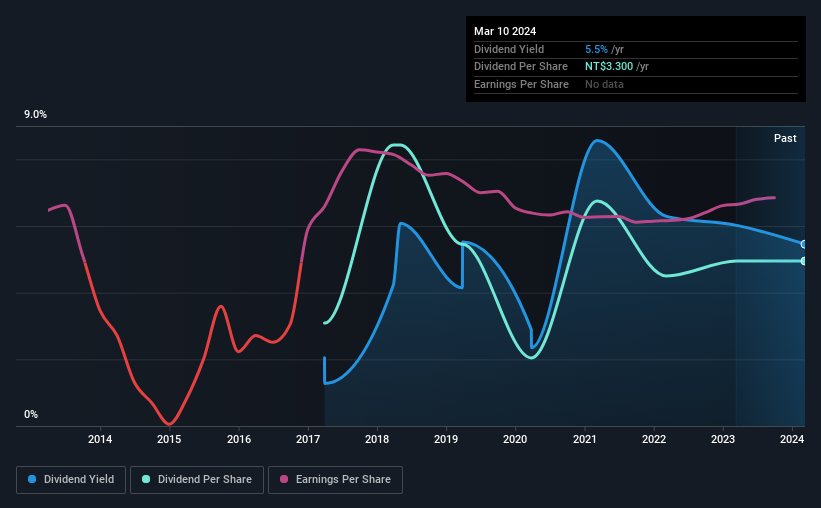Click the 2021 x-axis label
Viewport: 821px width, 508px height.
click(x=584, y=439)
